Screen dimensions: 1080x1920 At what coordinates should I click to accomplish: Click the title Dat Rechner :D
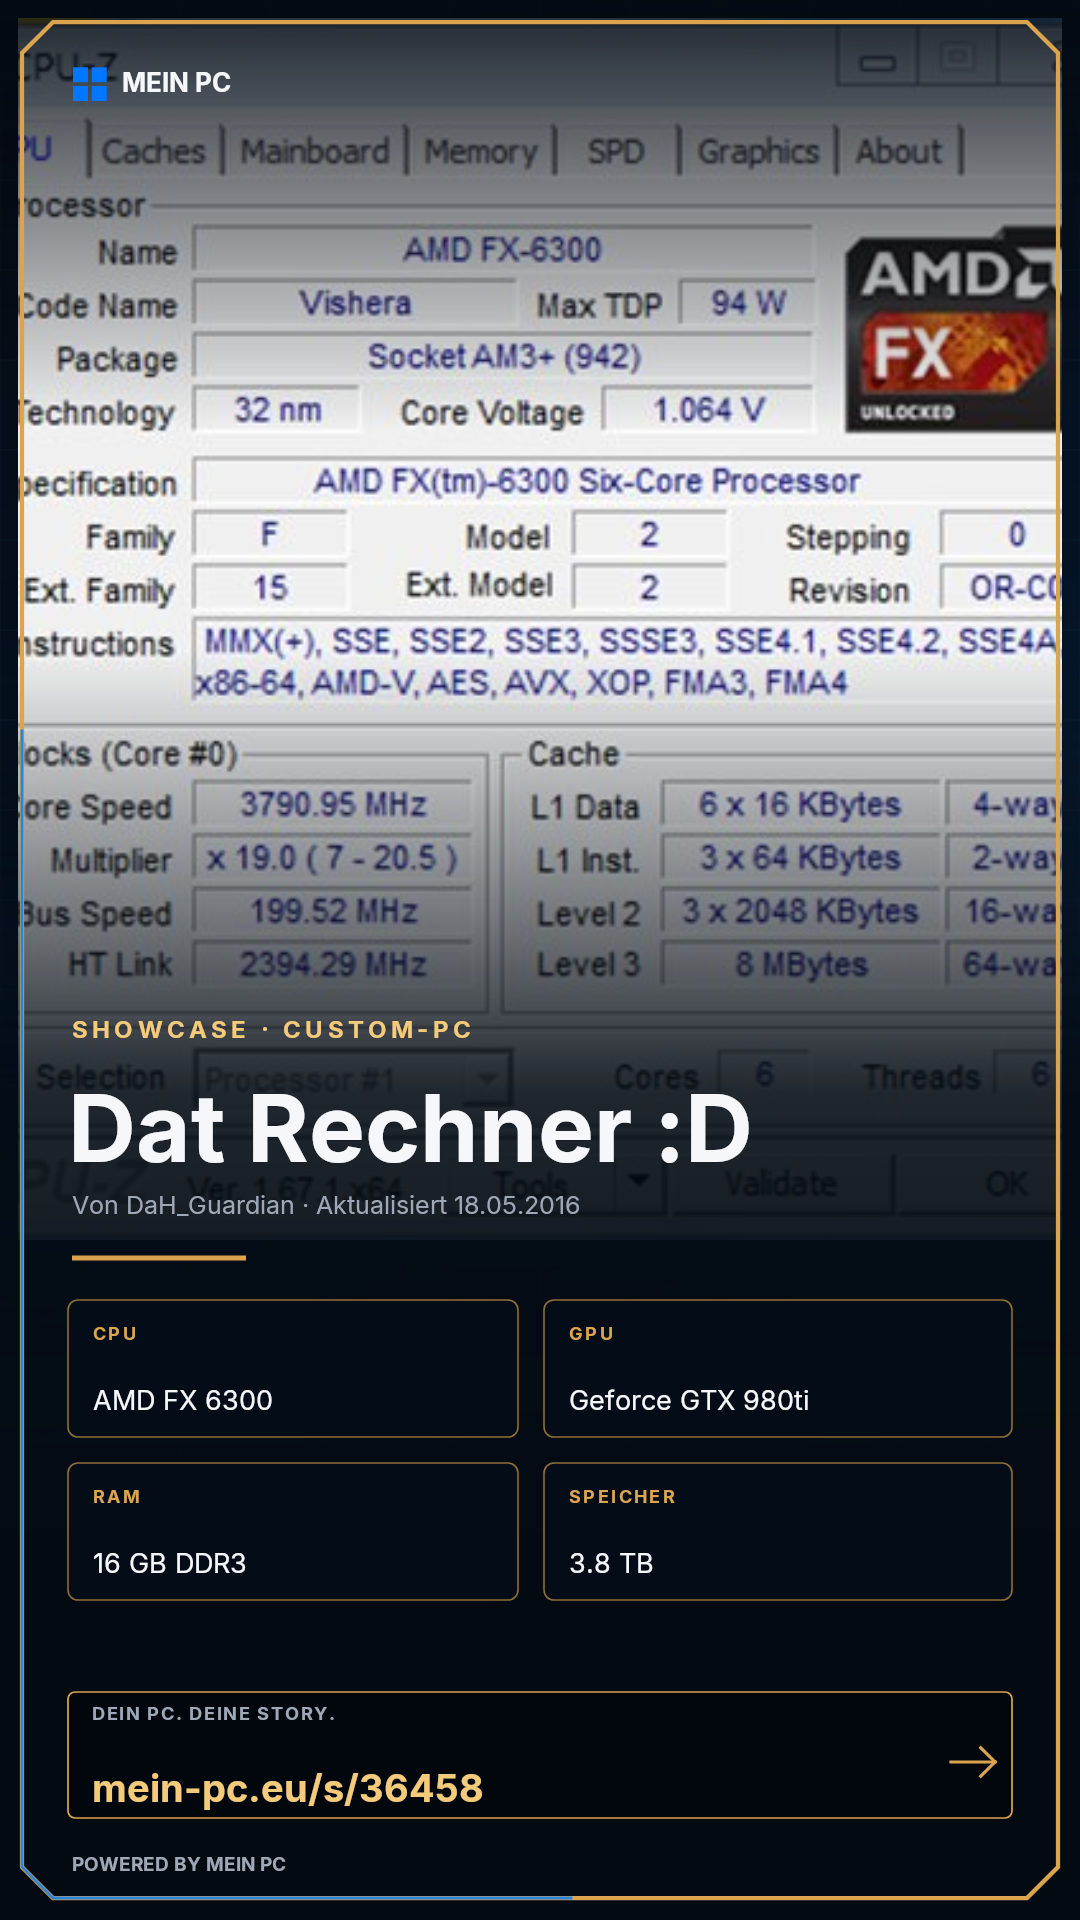[411, 1129]
